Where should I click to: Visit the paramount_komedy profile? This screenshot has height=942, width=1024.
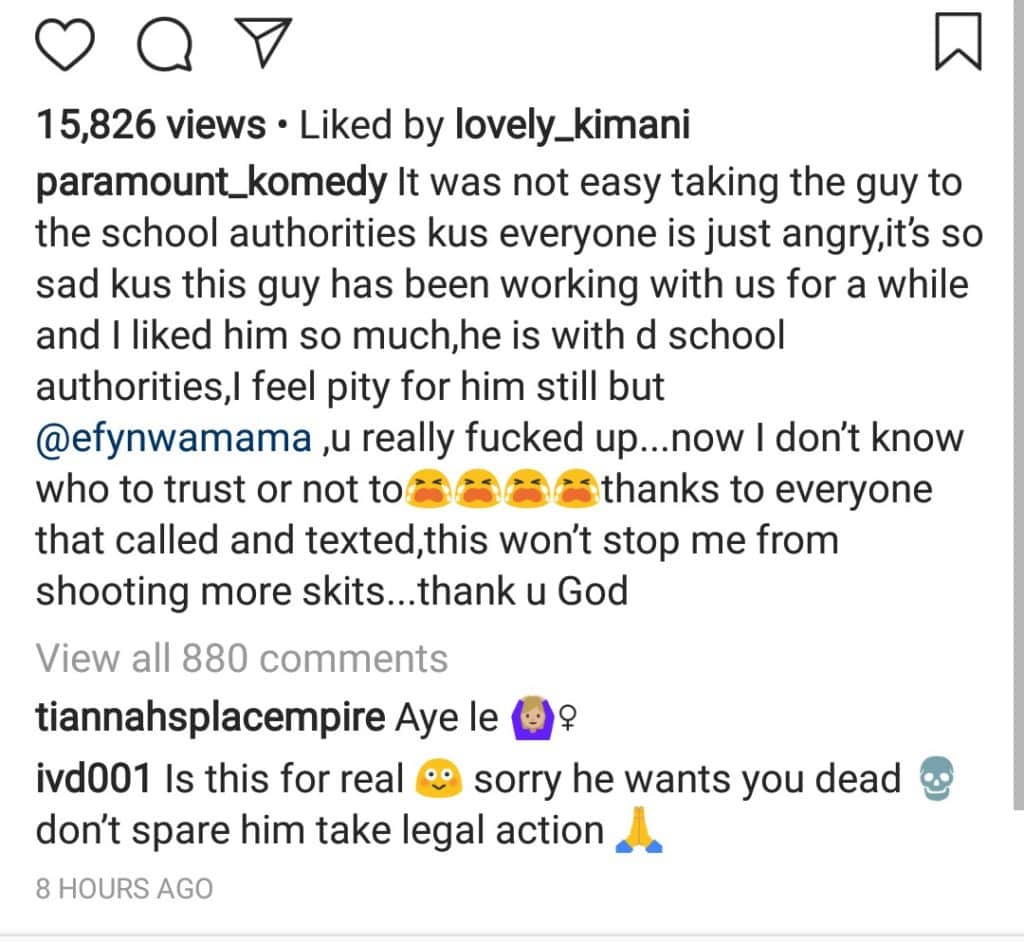tap(210, 183)
